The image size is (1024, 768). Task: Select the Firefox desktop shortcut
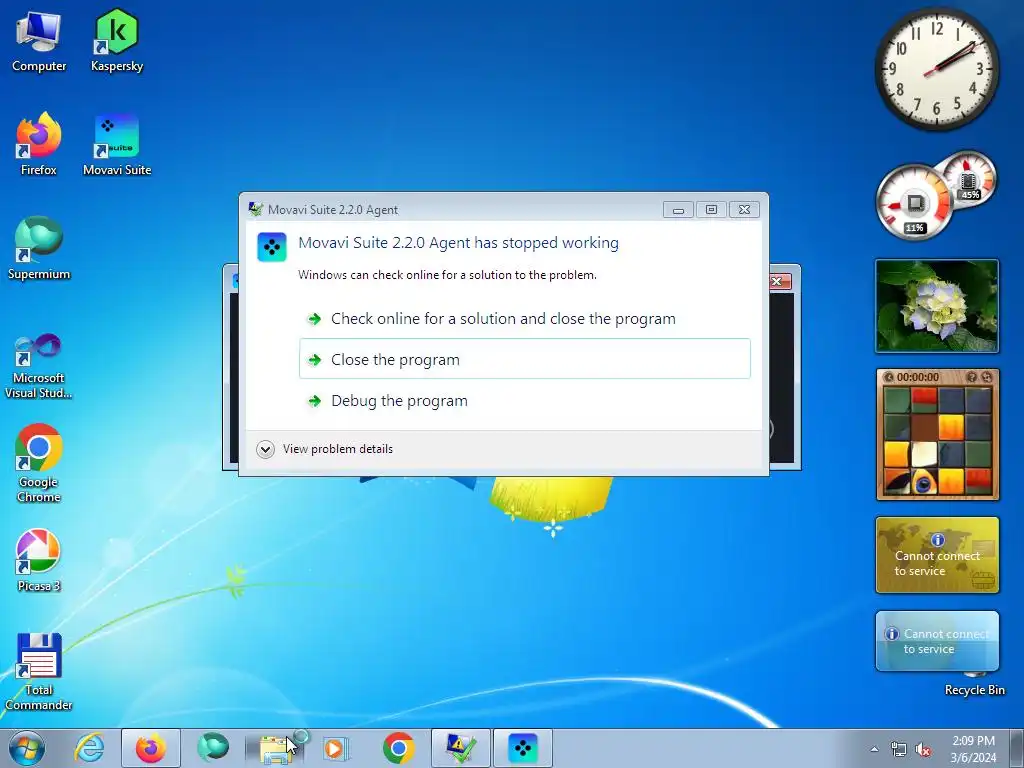39,144
